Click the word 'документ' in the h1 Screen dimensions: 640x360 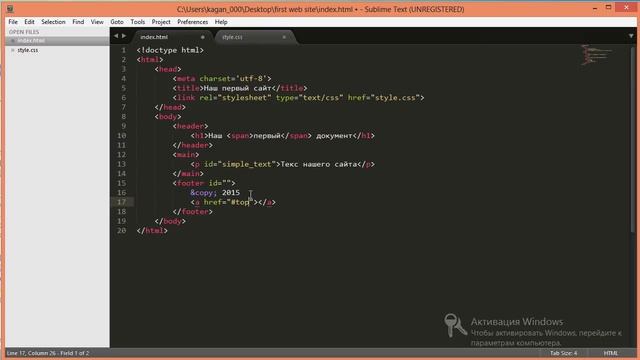point(334,136)
